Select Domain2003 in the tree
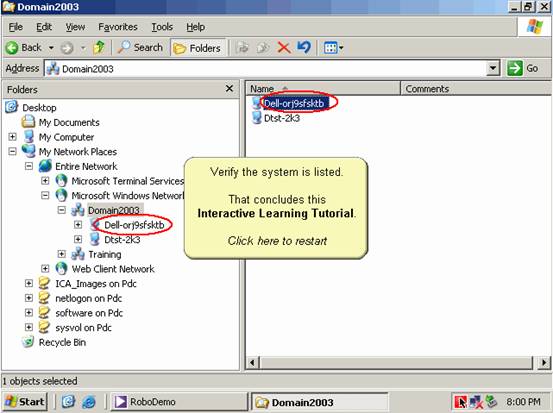The height and width of the screenshot is (413, 553). (114, 210)
